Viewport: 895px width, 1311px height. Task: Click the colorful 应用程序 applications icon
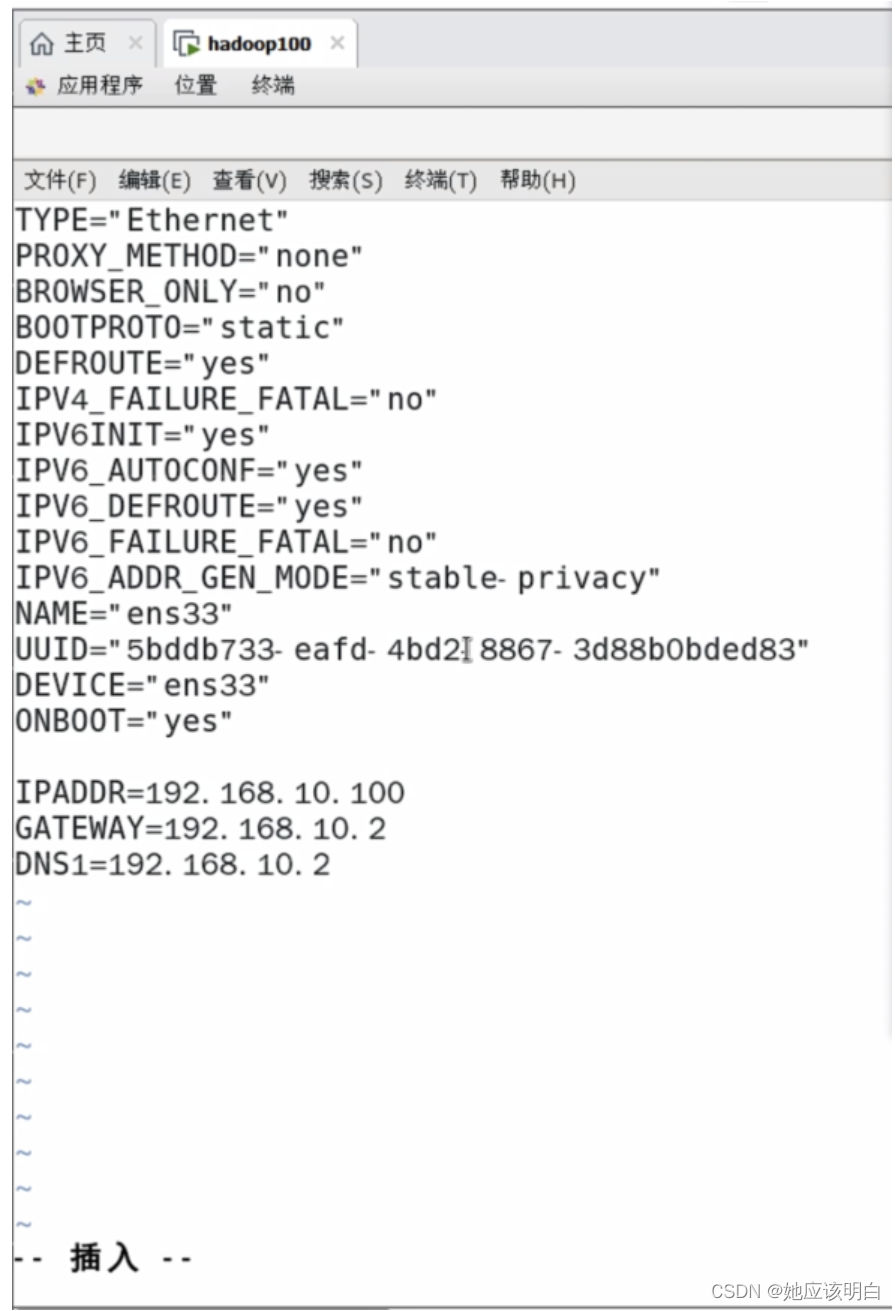[x=34, y=86]
